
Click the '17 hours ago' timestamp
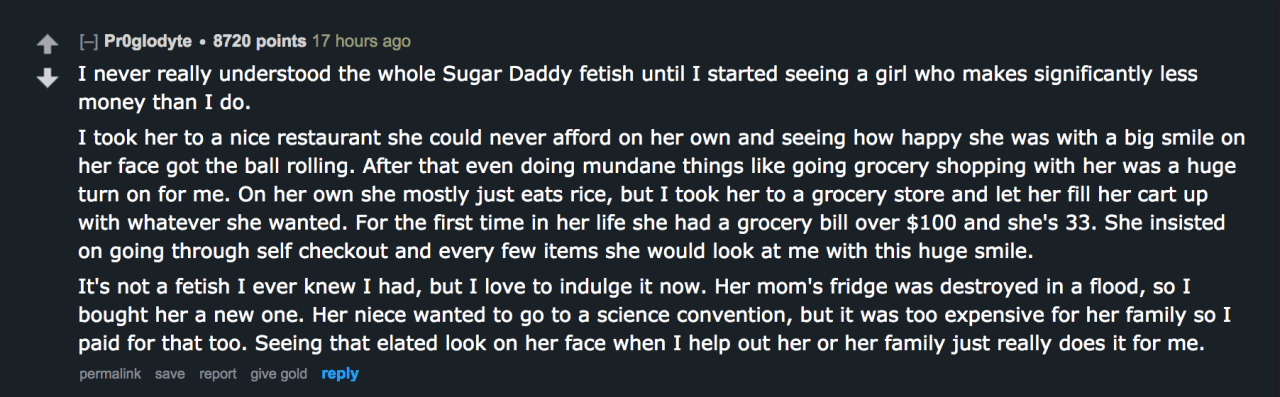pos(361,42)
